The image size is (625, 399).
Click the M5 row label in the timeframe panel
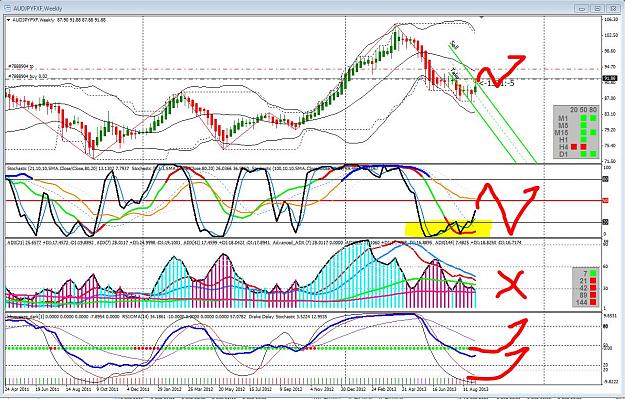point(563,125)
